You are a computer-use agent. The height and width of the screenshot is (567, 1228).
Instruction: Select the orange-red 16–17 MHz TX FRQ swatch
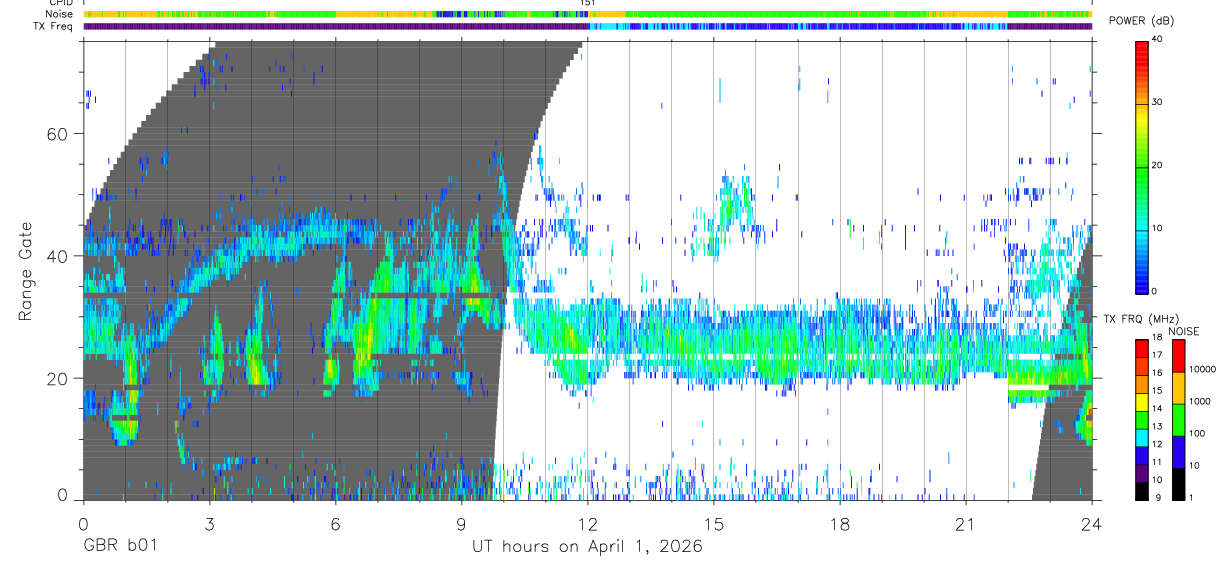pyautogui.click(x=1142, y=364)
